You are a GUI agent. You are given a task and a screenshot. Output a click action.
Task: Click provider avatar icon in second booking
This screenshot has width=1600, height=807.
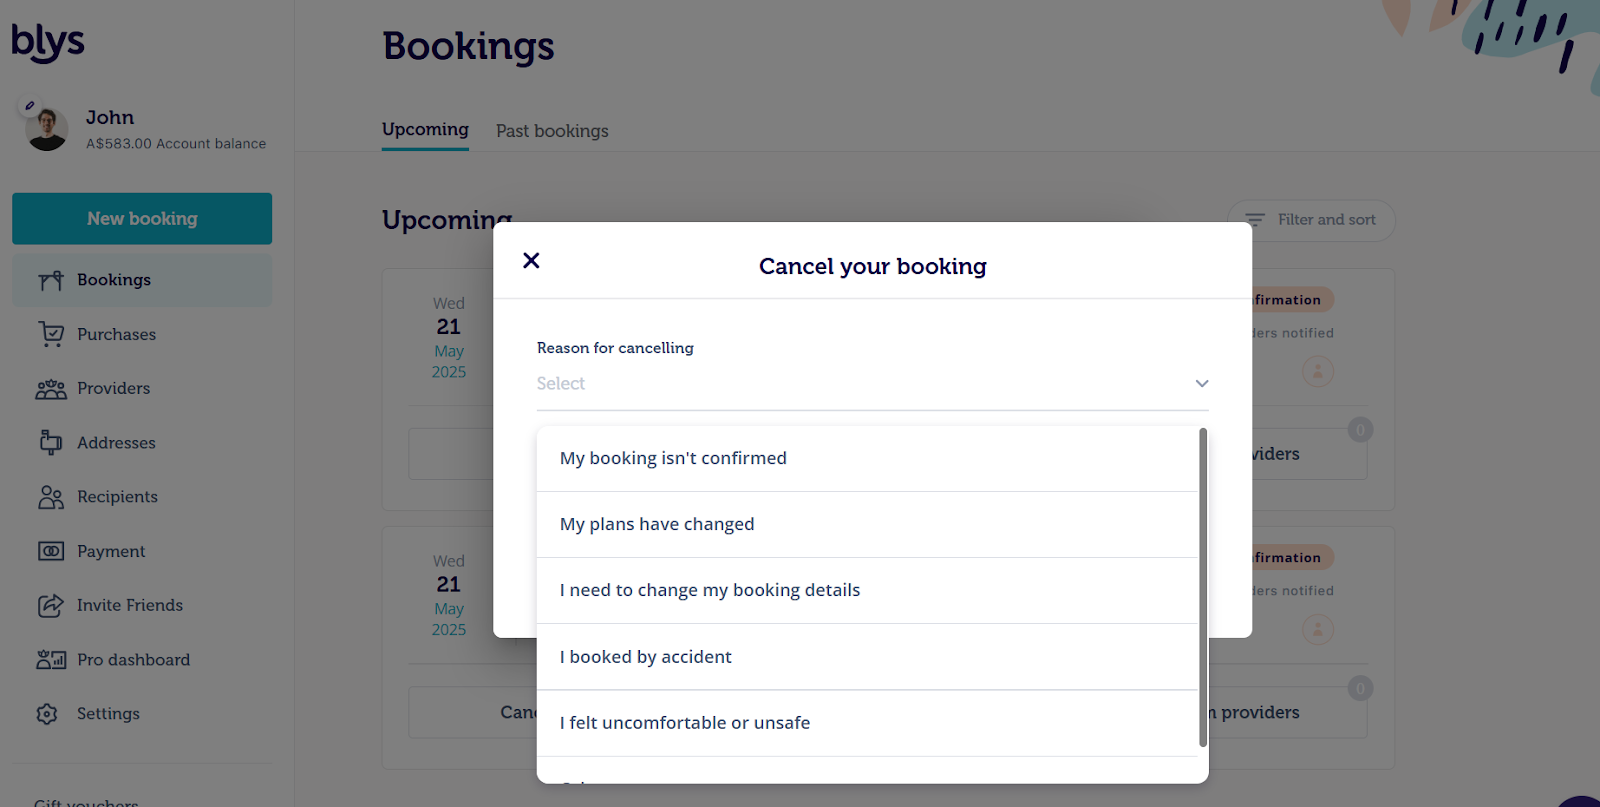tap(1318, 630)
